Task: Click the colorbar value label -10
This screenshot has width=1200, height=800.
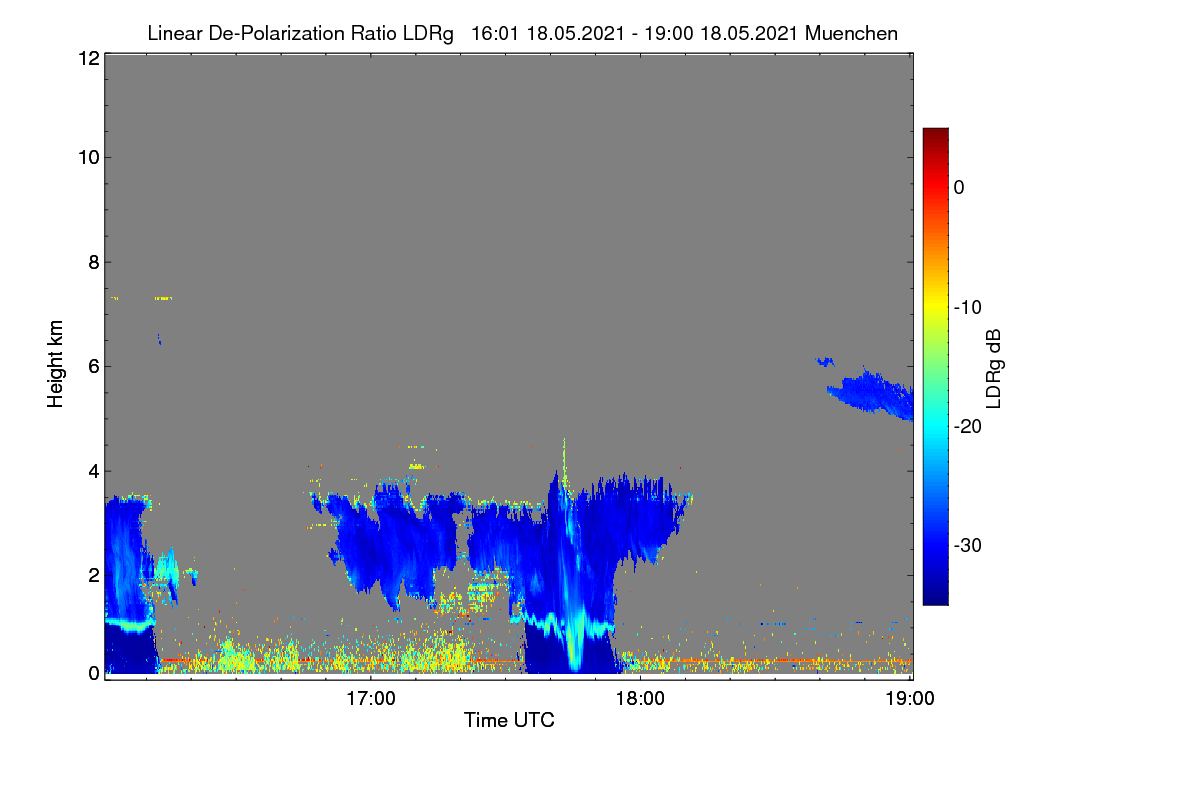Action: click(968, 307)
